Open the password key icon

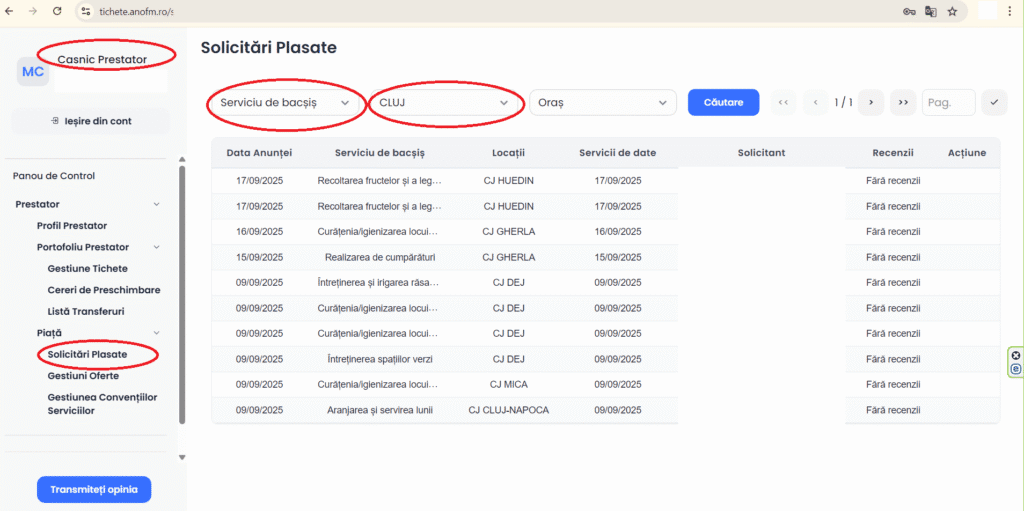[910, 11]
